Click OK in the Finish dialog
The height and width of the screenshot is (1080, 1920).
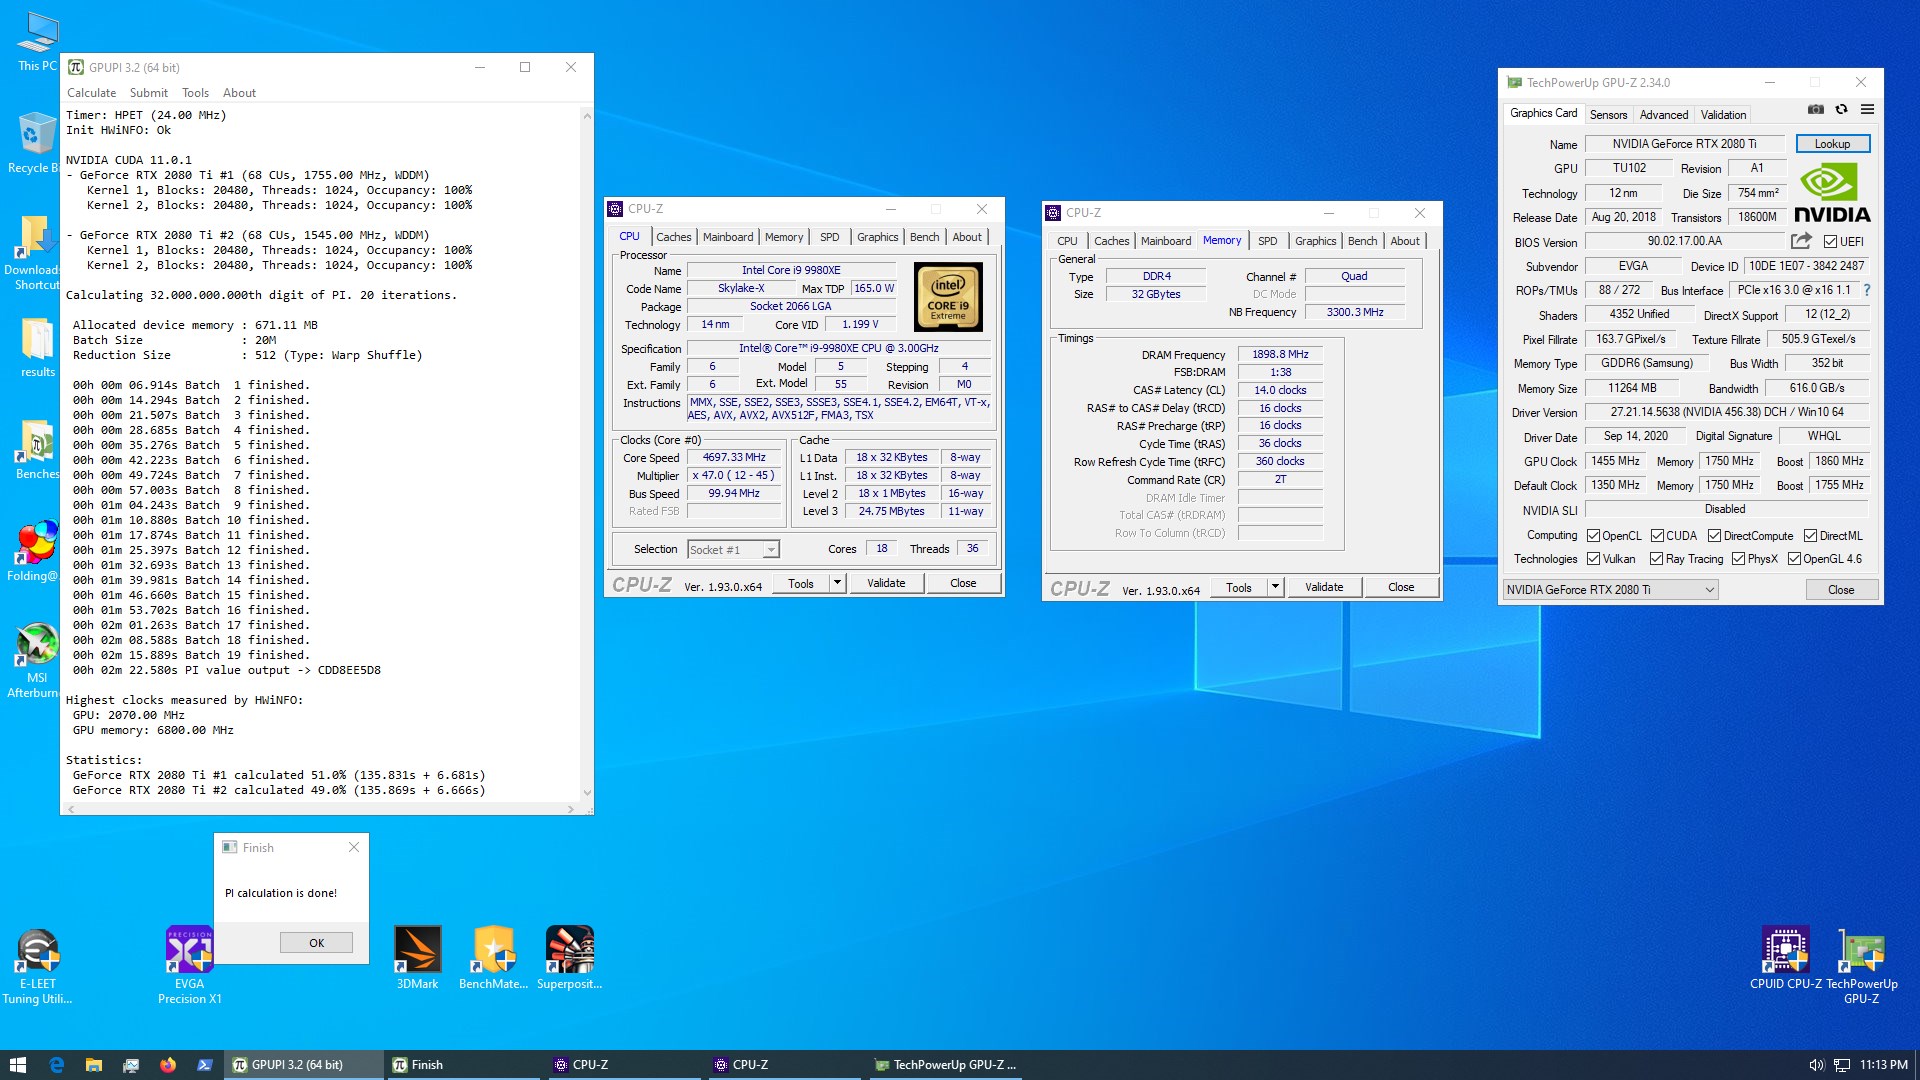tap(316, 943)
